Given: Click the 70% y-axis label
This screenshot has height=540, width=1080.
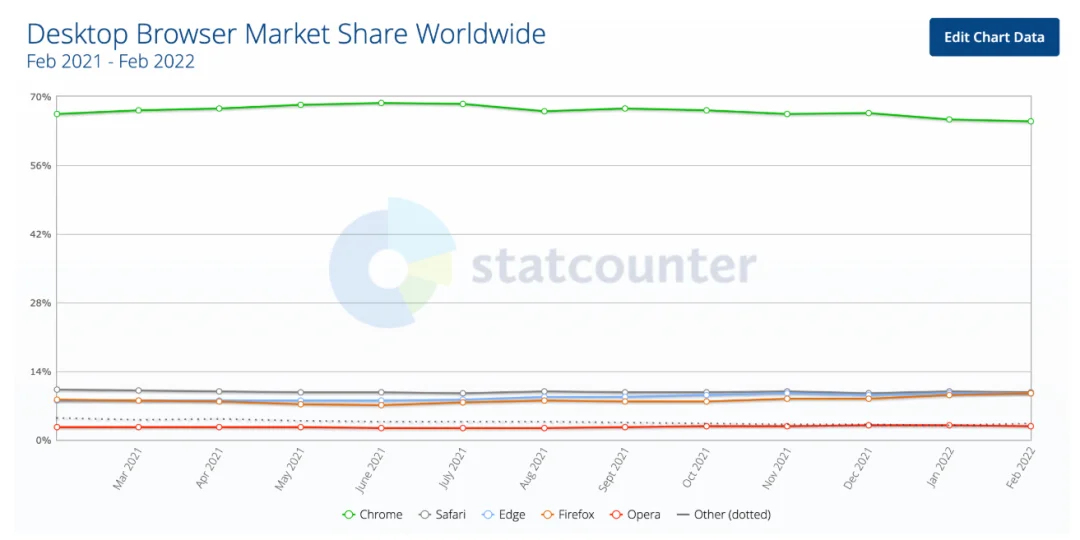Looking at the screenshot, I should point(40,97).
